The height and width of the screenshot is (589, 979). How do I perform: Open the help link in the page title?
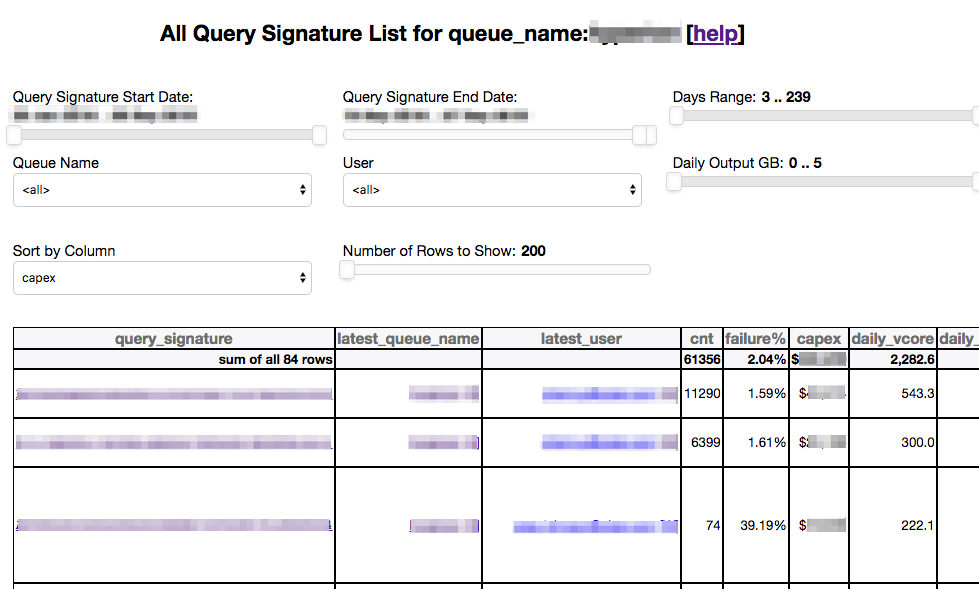point(715,34)
